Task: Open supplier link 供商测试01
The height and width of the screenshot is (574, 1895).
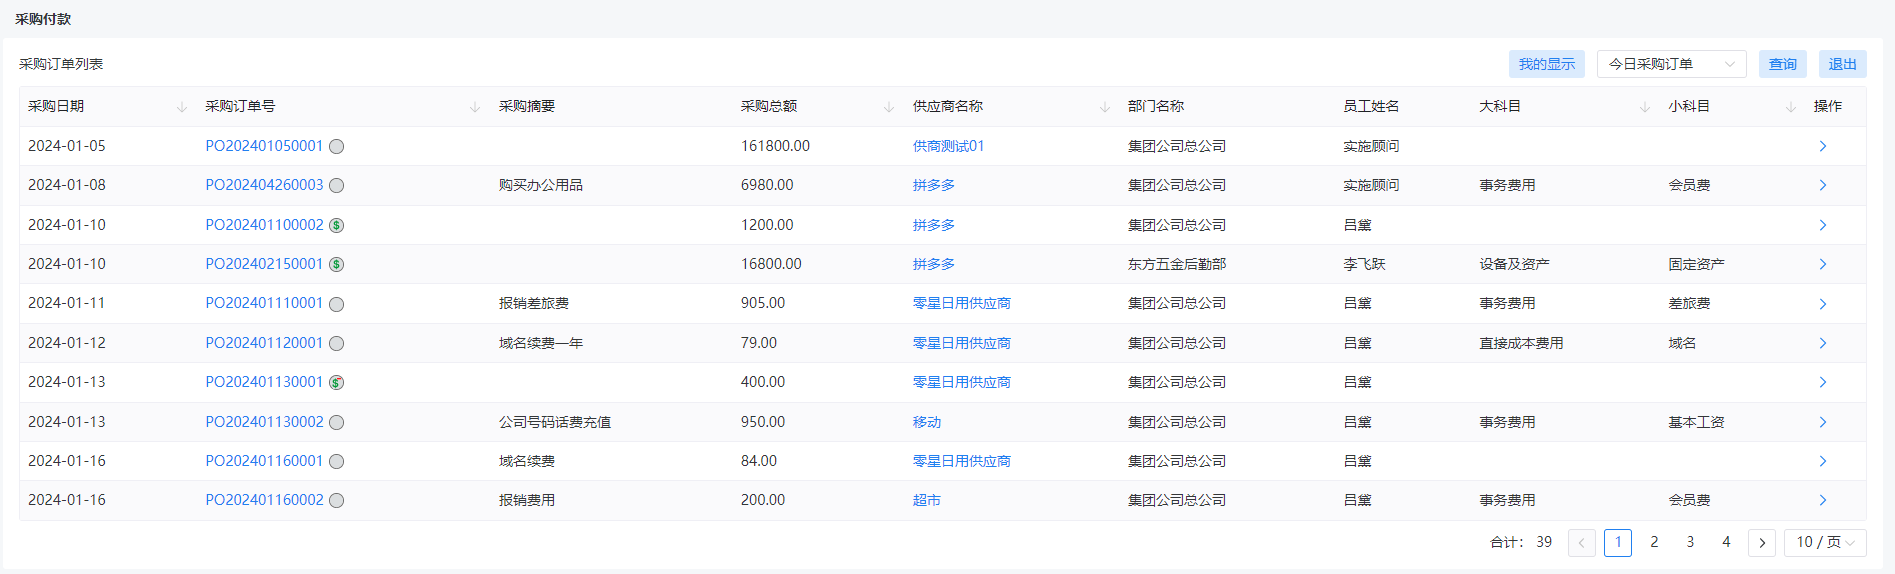Action: 948,146
